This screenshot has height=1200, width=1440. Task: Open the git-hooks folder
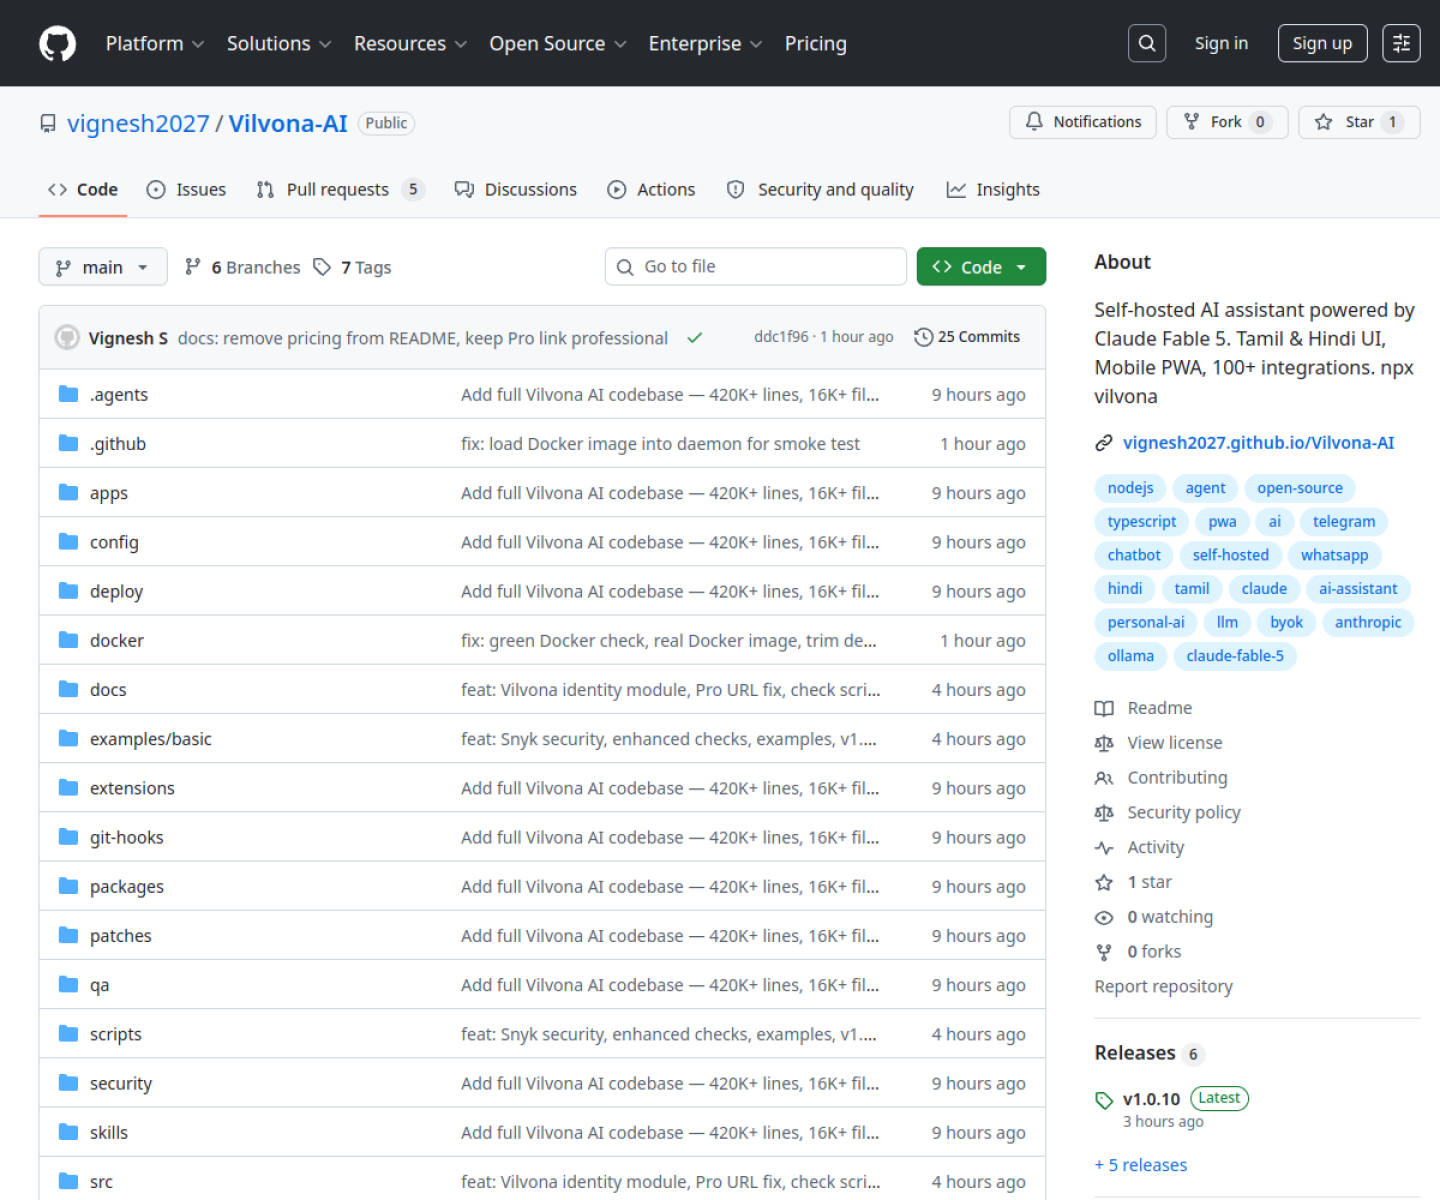tap(127, 837)
